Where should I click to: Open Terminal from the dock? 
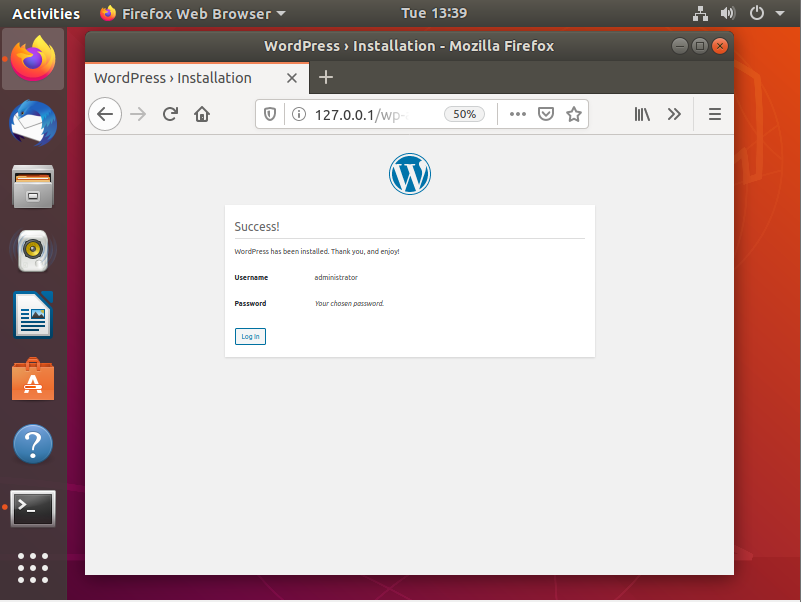33,508
